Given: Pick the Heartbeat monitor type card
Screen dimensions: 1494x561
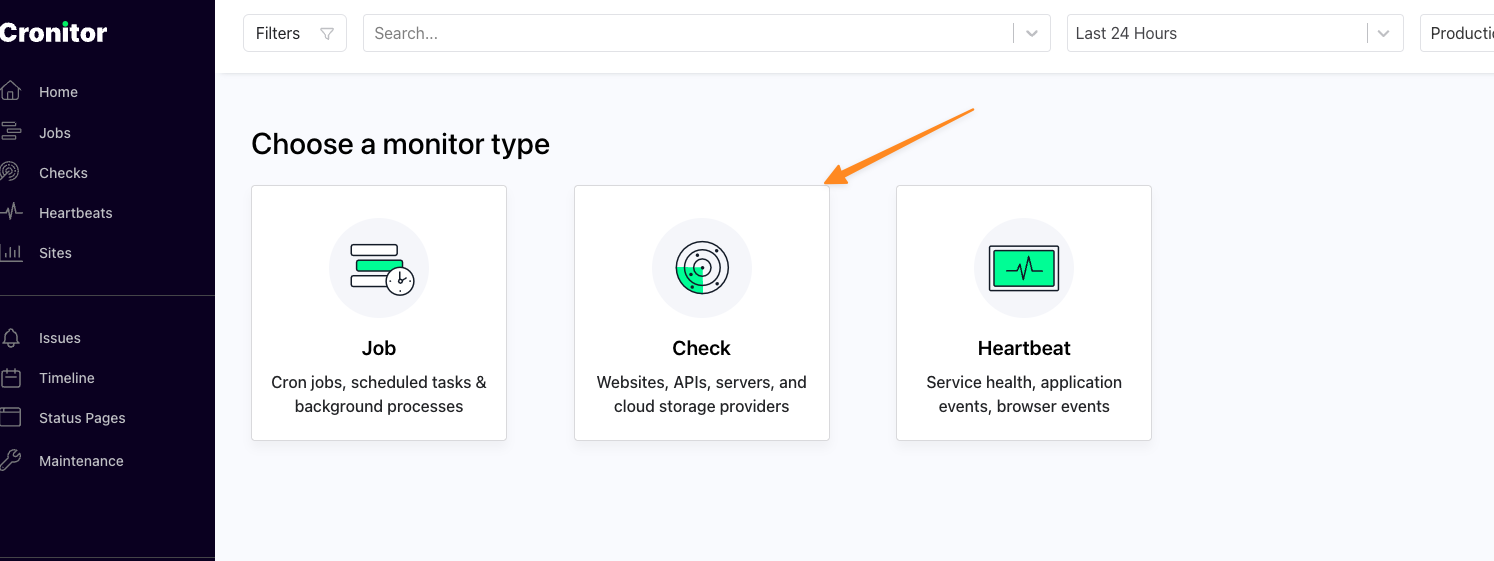Looking at the screenshot, I should pyautogui.click(x=1024, y=313).
